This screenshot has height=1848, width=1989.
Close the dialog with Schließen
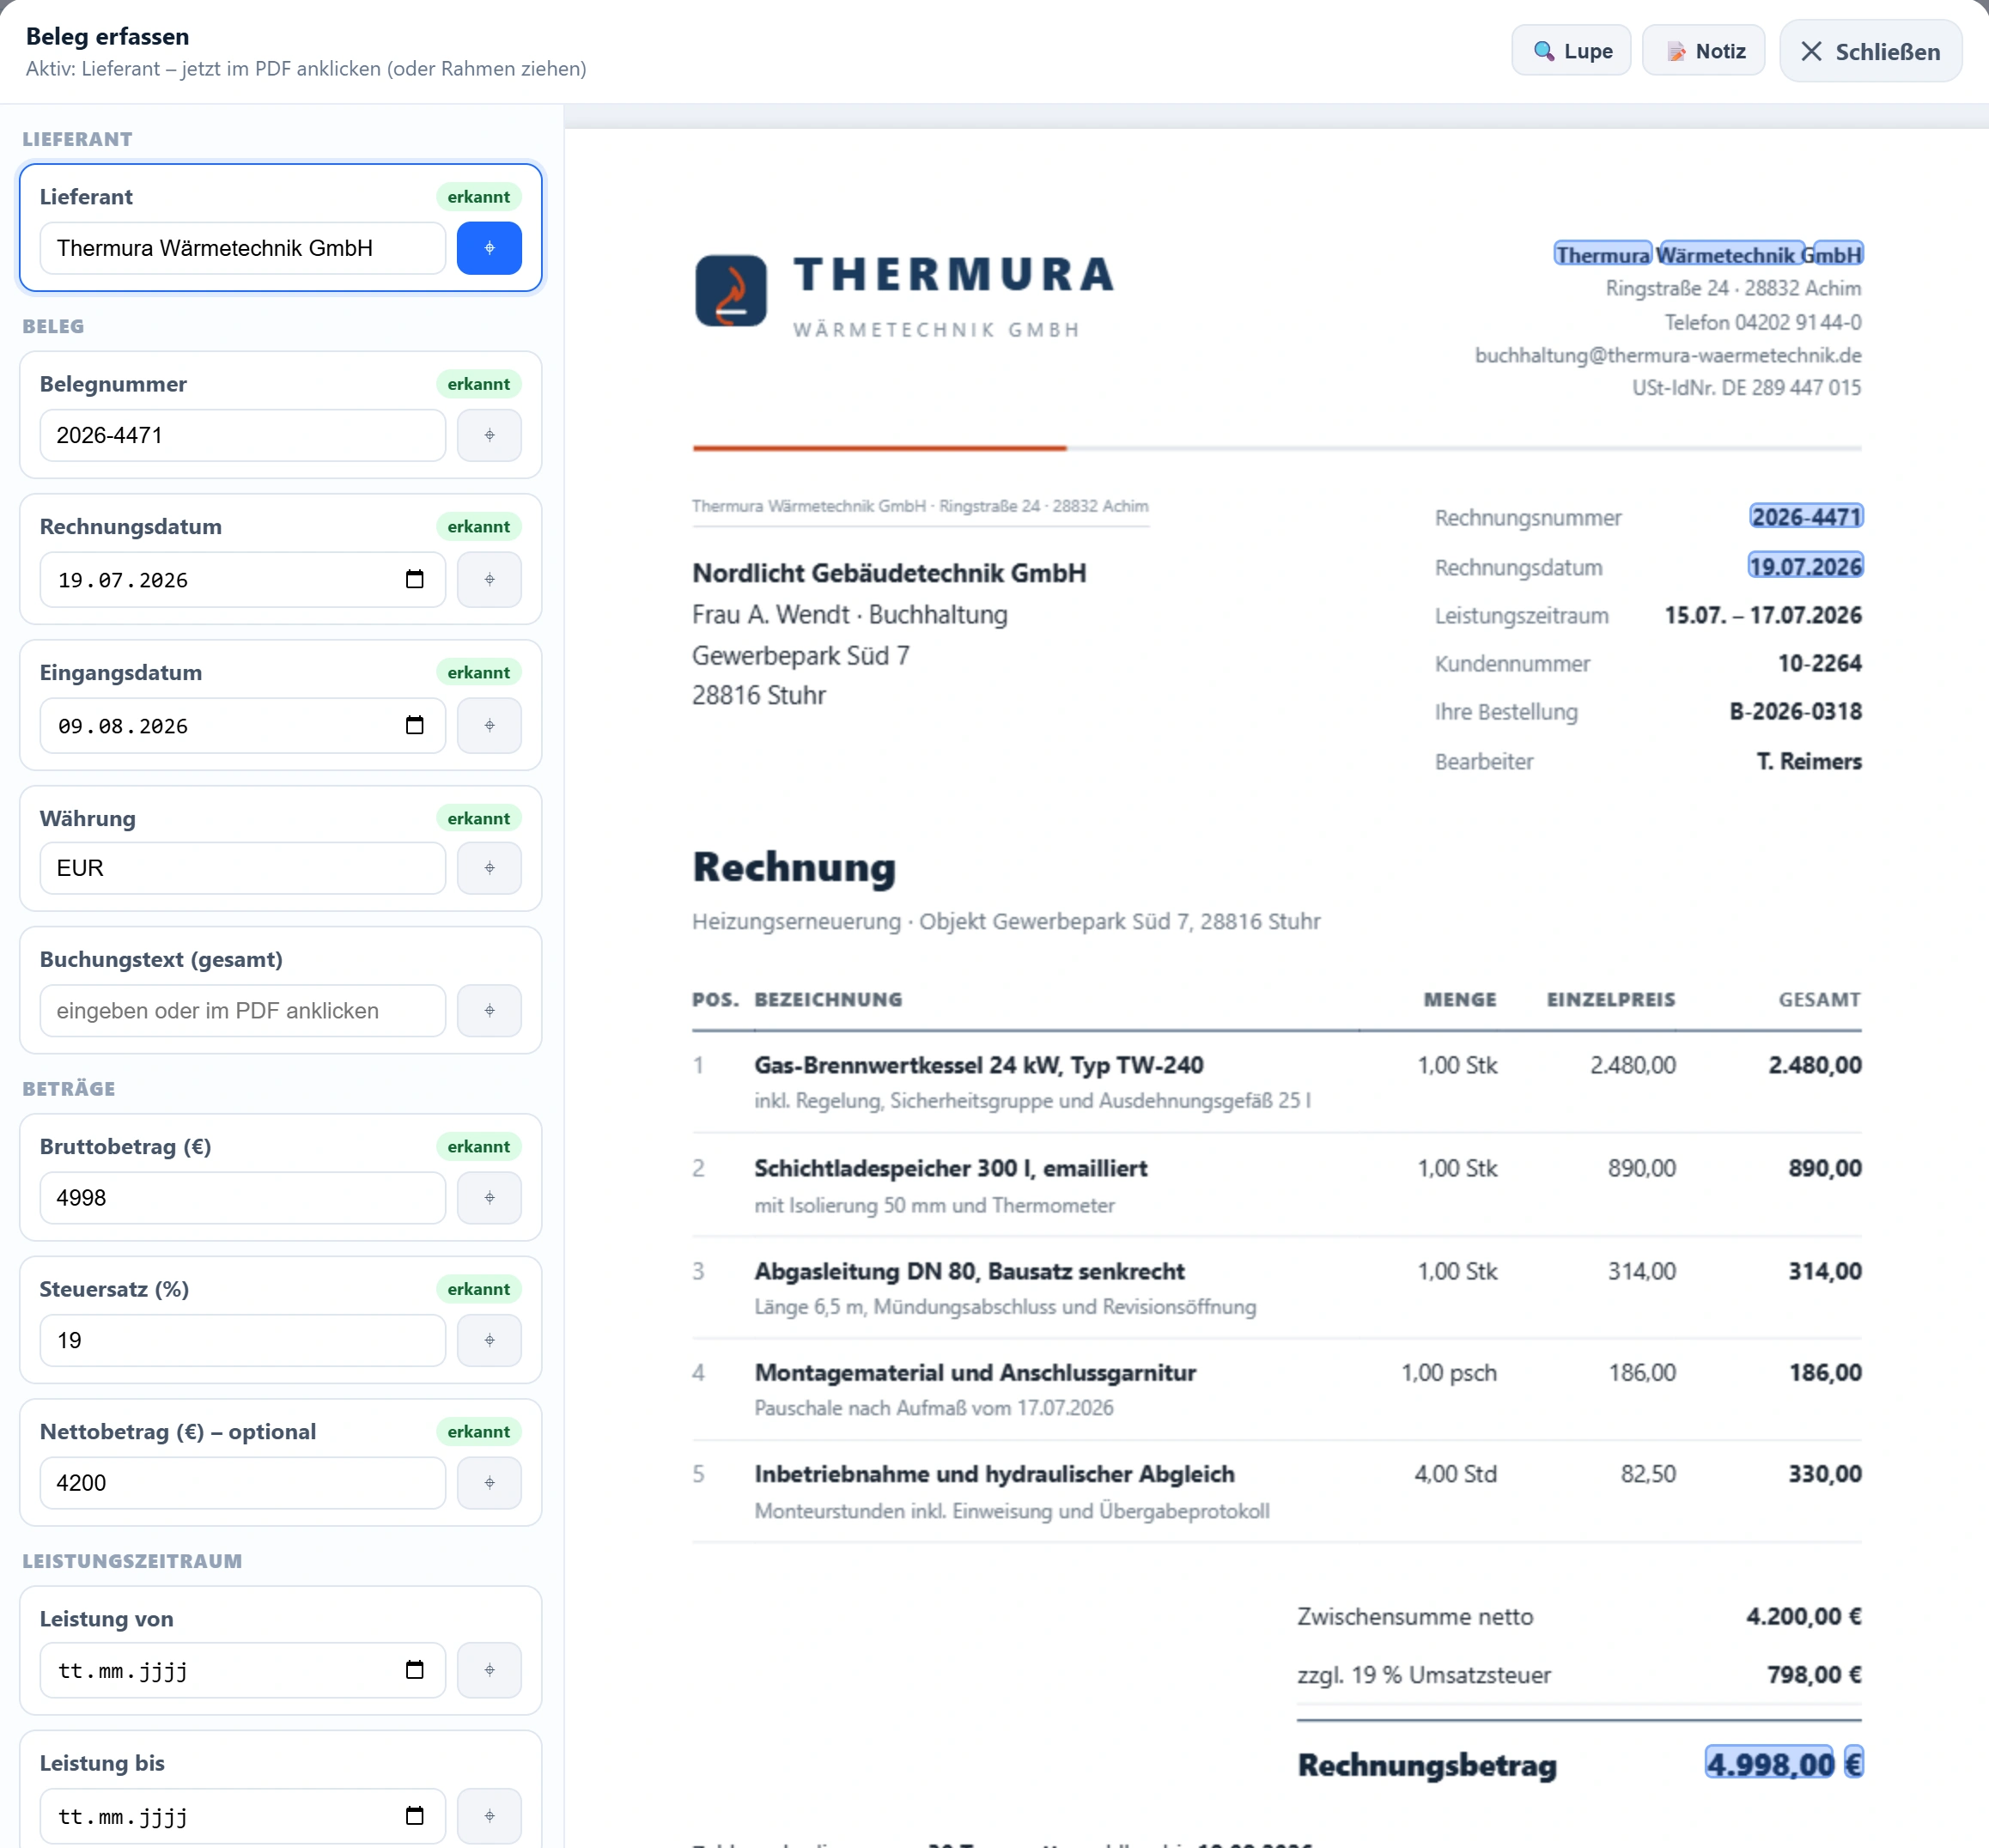coord(1871,51)
